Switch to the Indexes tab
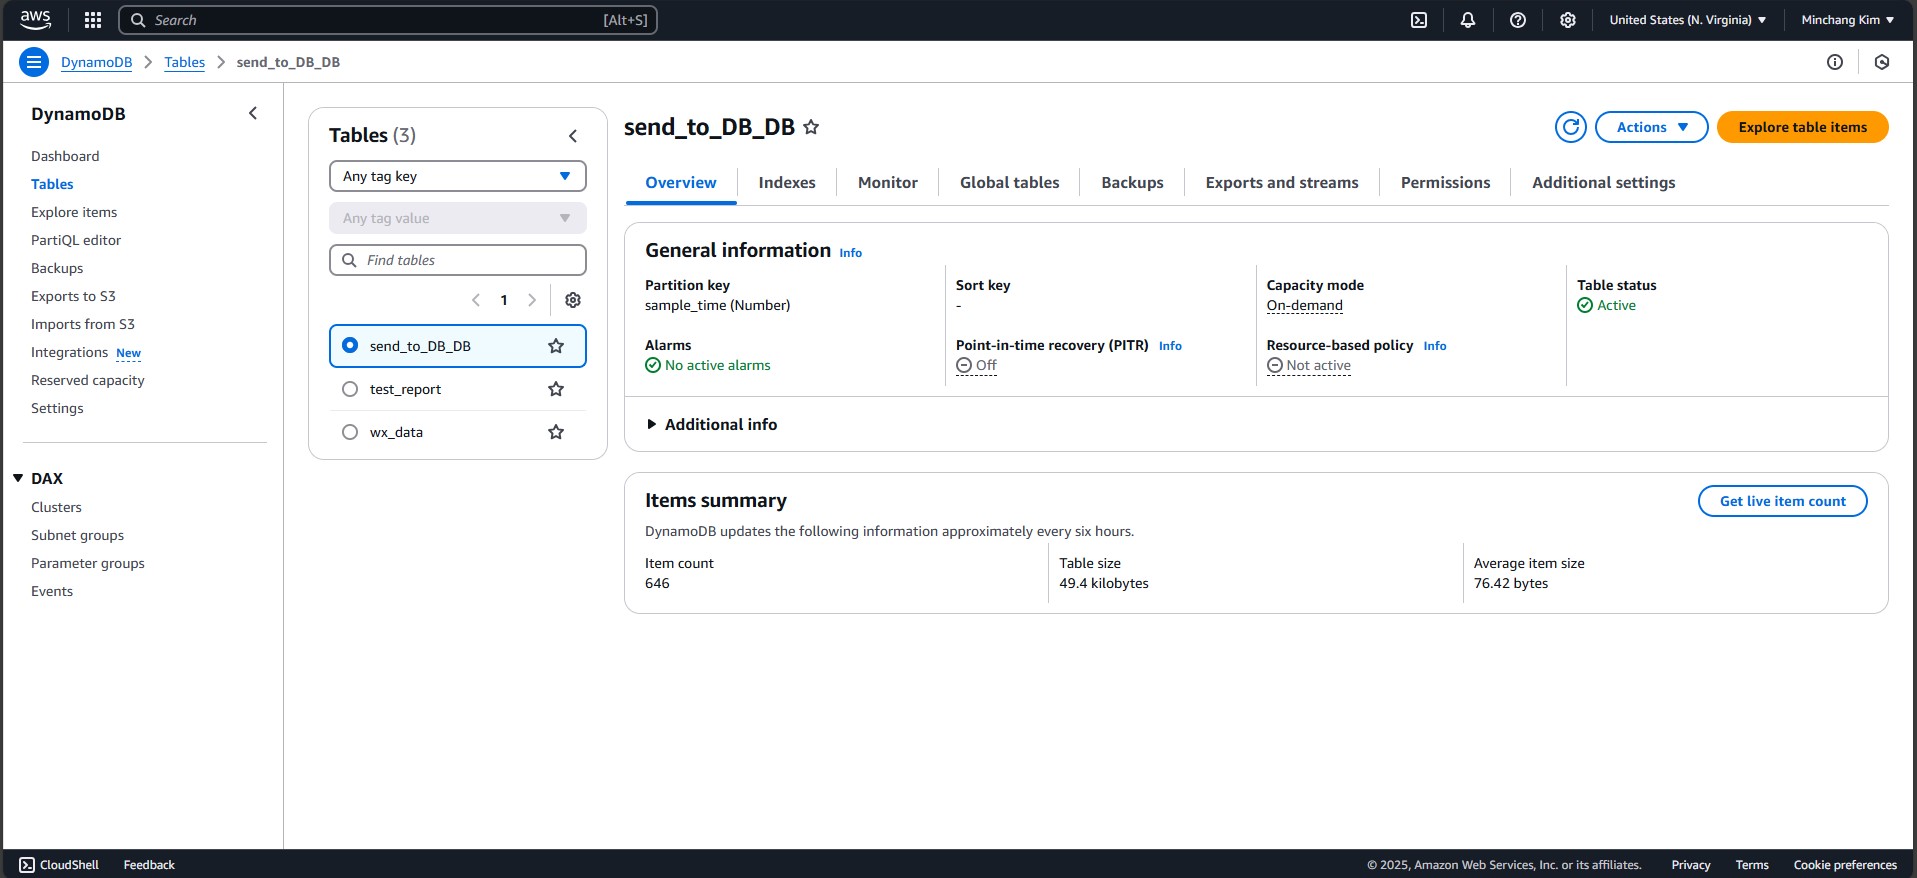This screenshot has height=878, width=1917. click(787, 183)
